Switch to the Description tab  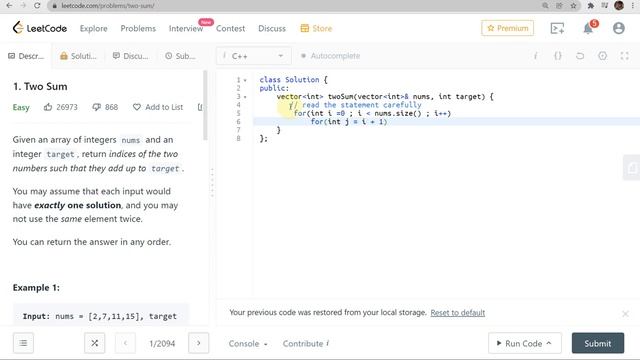click(x=26, y=56)
